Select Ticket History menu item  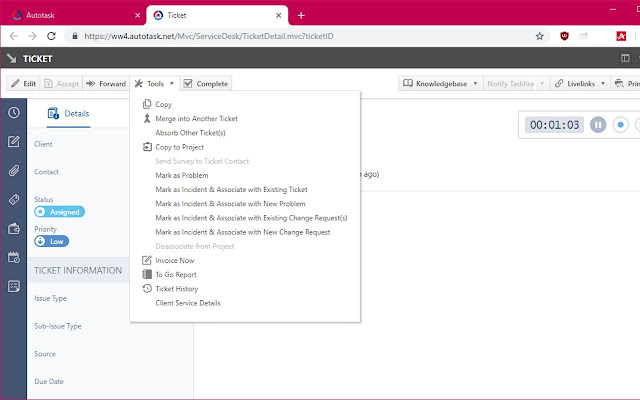pyautogui.click(x=176, y=289)
